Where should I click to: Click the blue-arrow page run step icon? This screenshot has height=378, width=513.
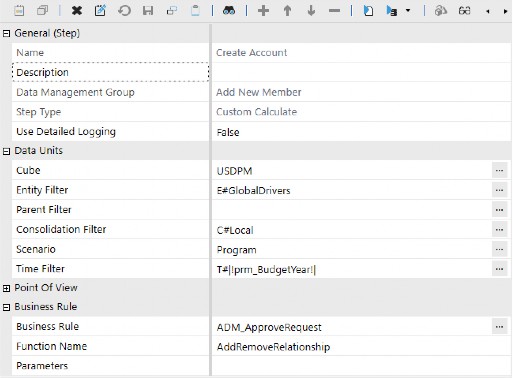tap(368, 11)
